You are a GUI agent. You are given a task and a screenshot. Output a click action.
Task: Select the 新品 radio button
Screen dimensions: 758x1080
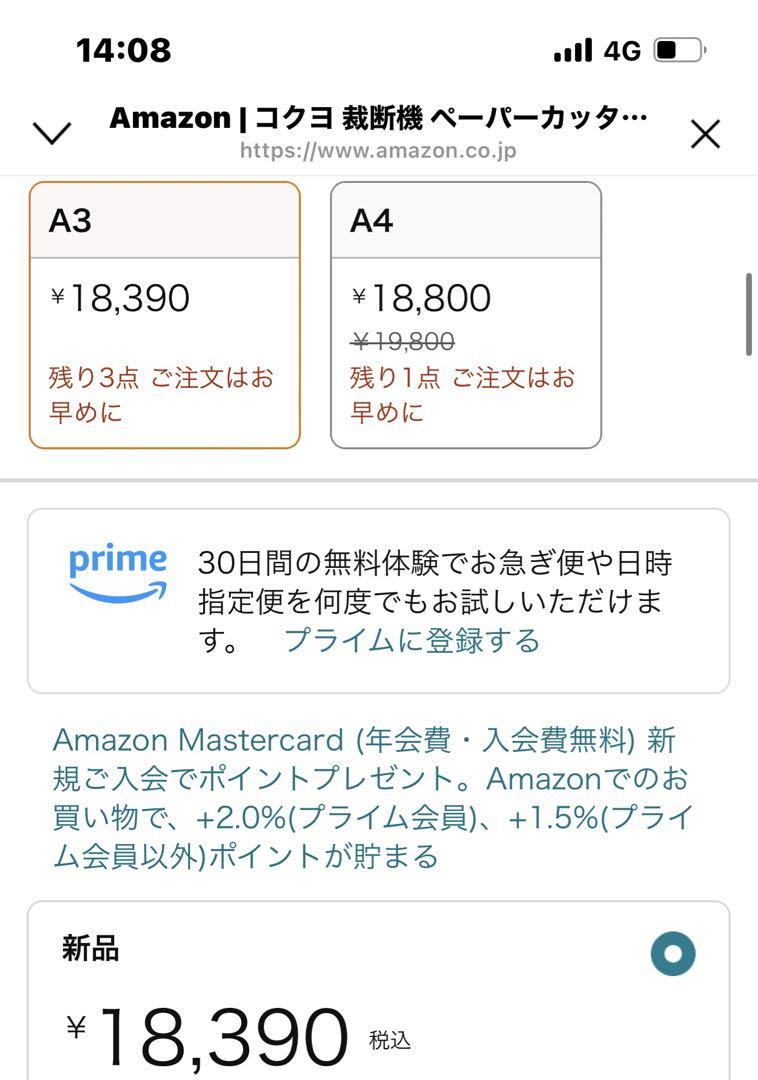tap(673, 953)
